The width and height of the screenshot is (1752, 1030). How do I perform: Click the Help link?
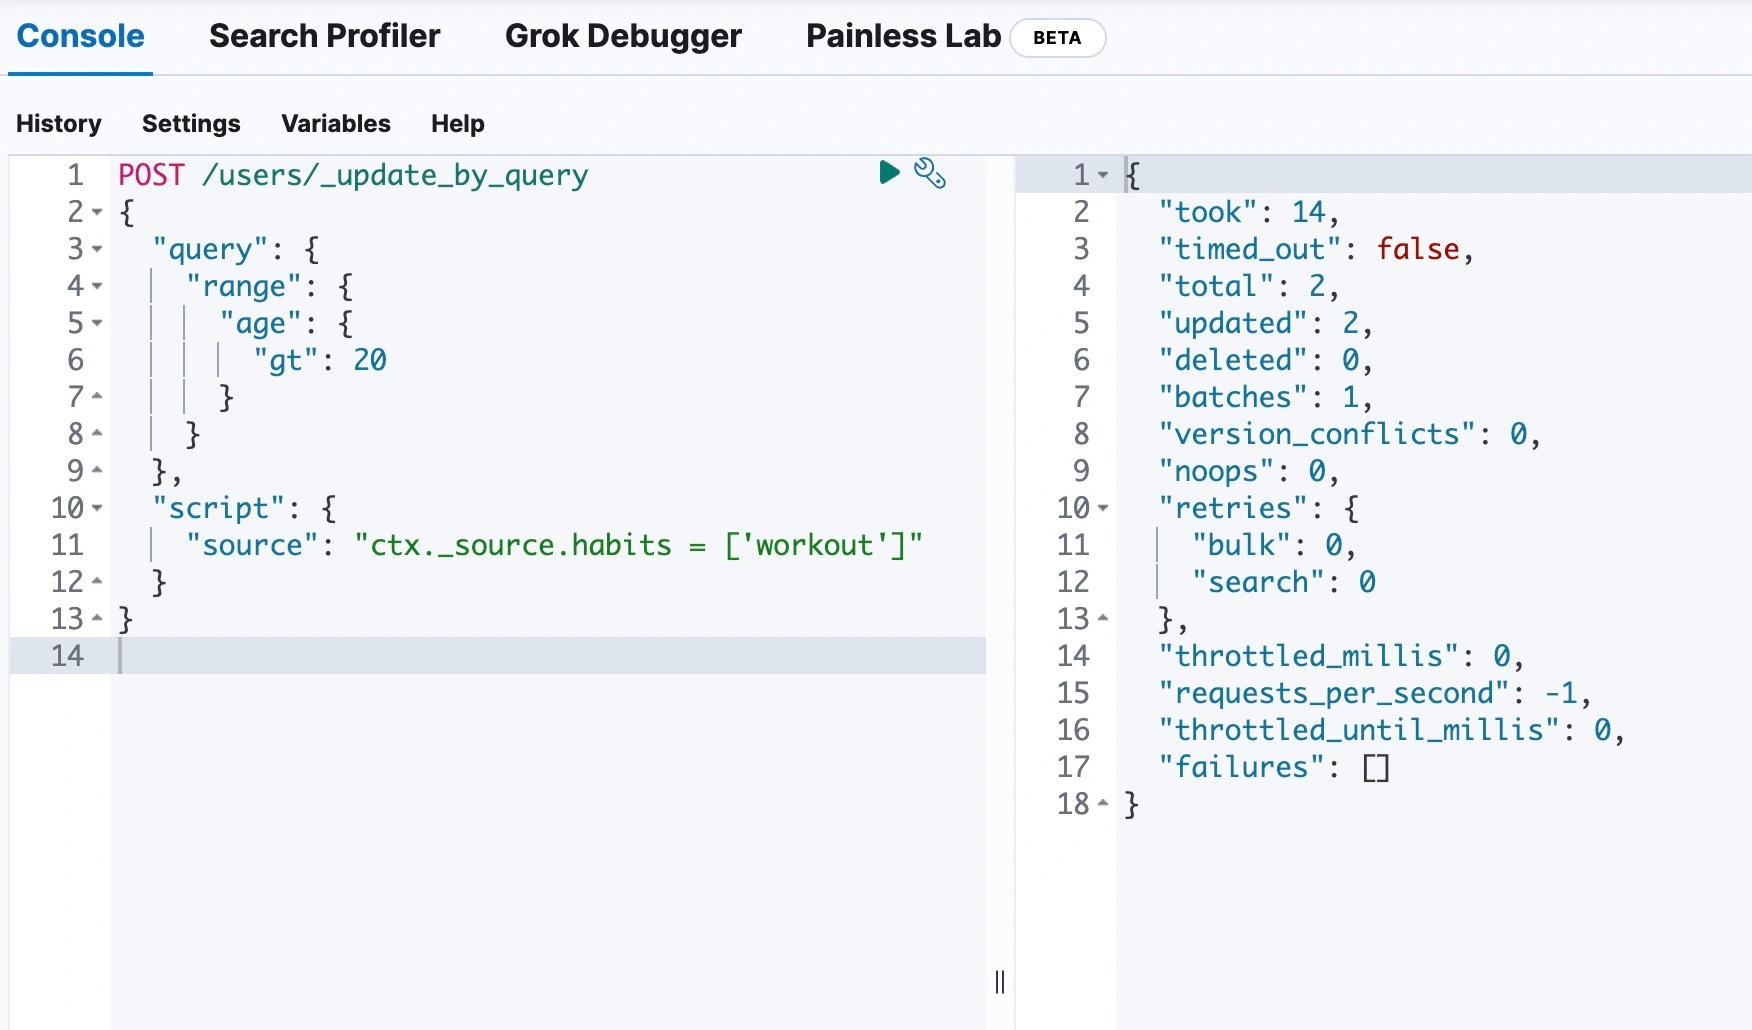[x=457, y=123]
